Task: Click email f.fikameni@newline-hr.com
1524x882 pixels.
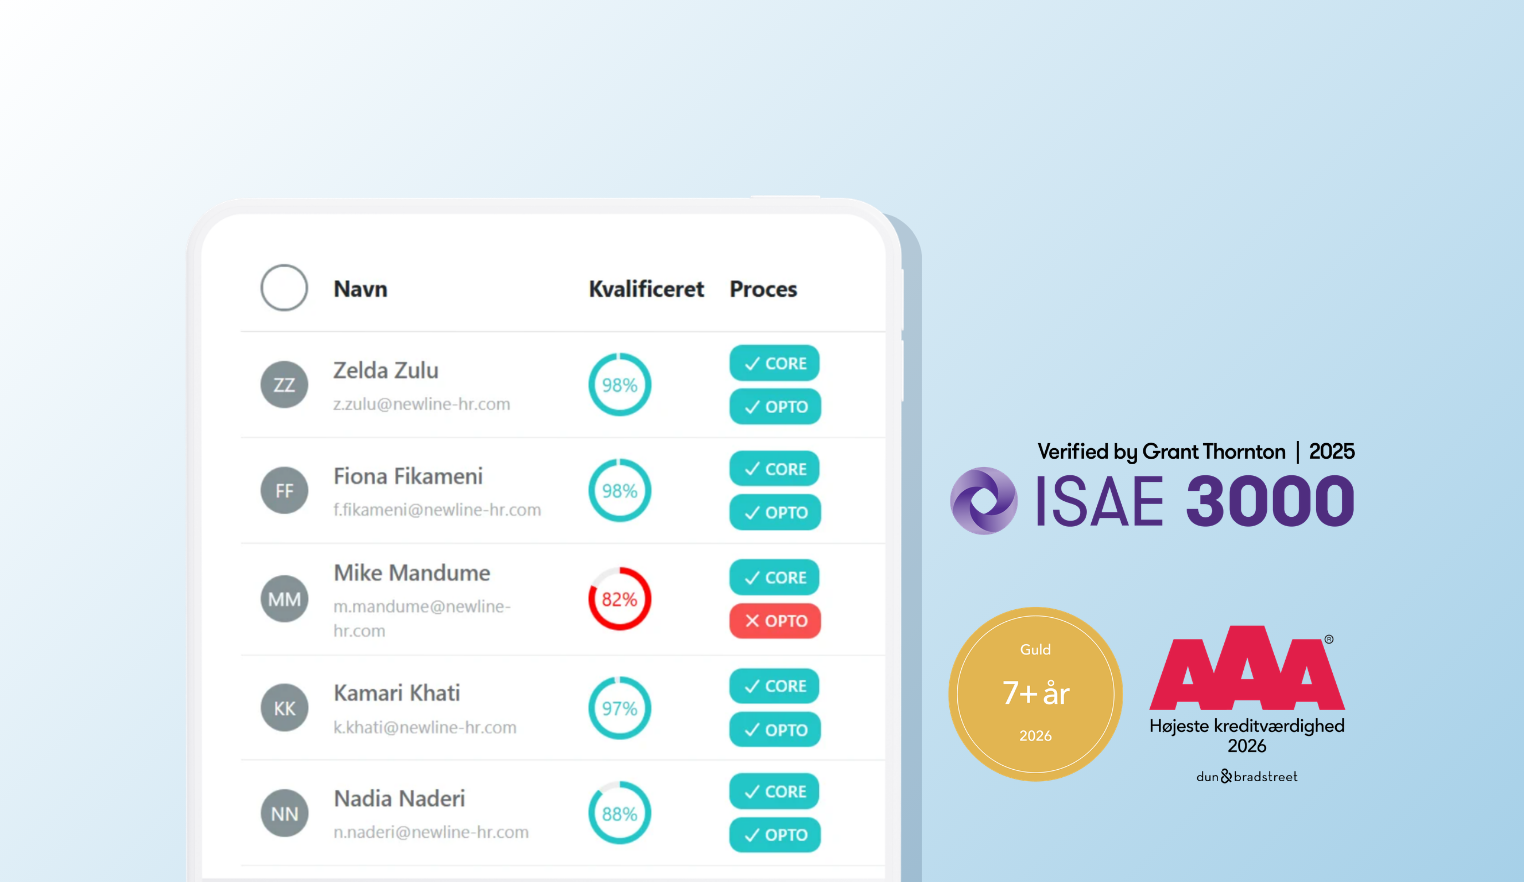Action: (437, 510)
